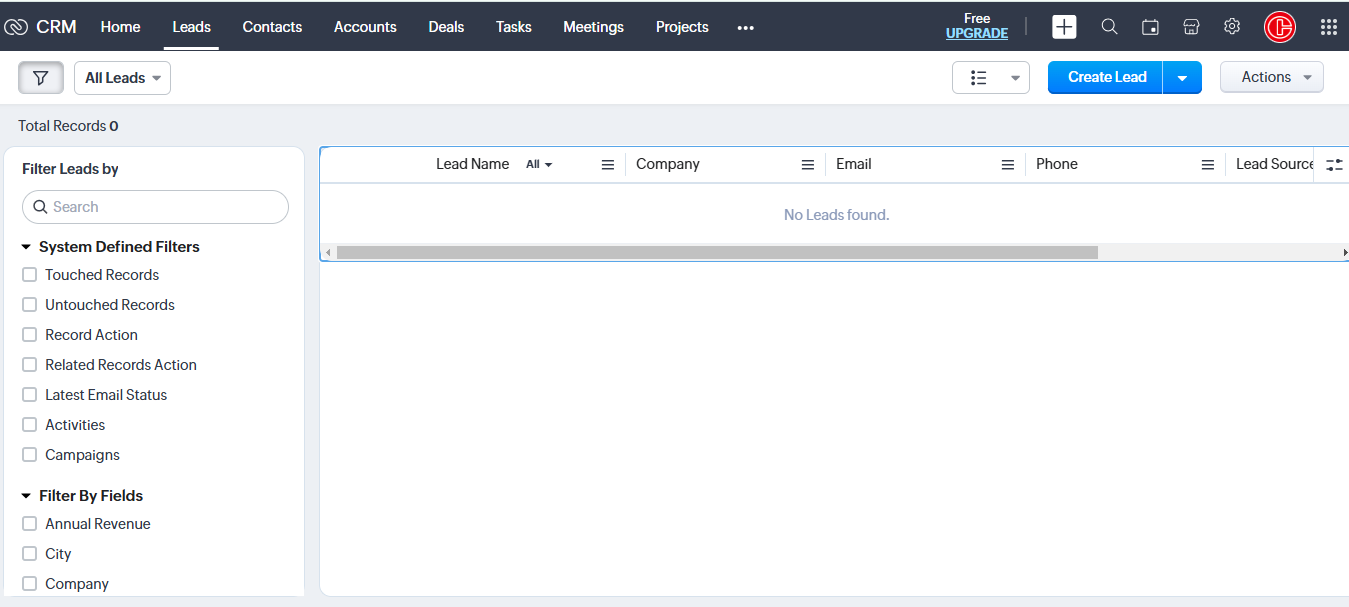This screenshot has height=607, width=1349.
Task: Open the manage columns settings icon
Action: (x=1334, y=165)
